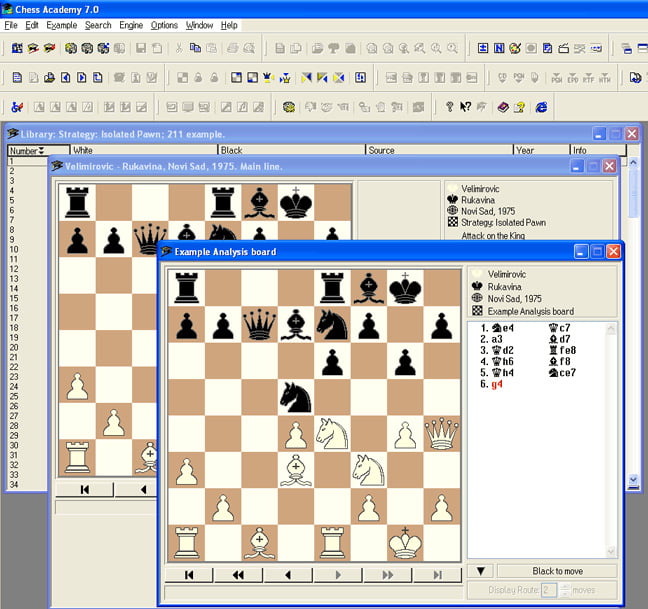Open the Help menu

click(x=229, y=25)
